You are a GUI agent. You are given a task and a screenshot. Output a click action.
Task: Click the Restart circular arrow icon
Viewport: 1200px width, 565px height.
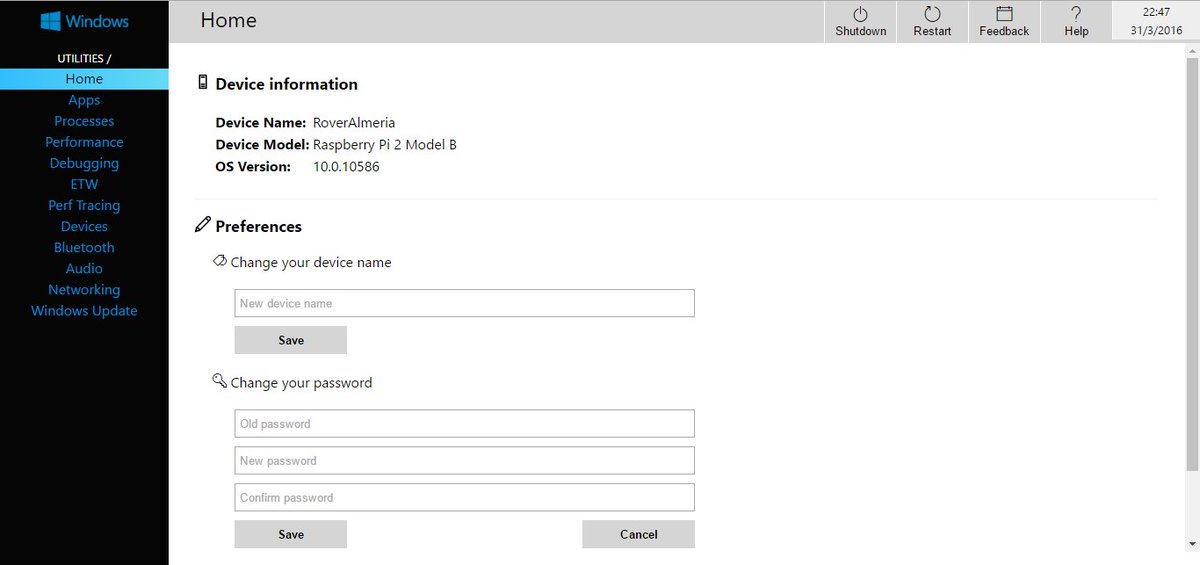(x=932, y=14)
